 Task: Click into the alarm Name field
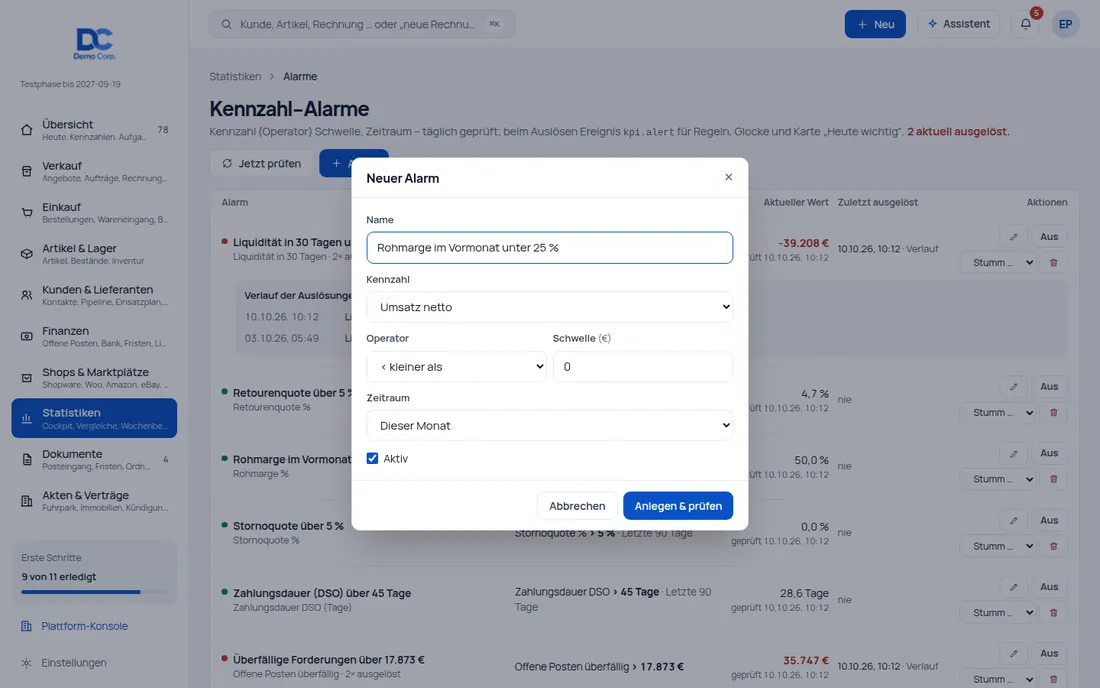point(549,248)
